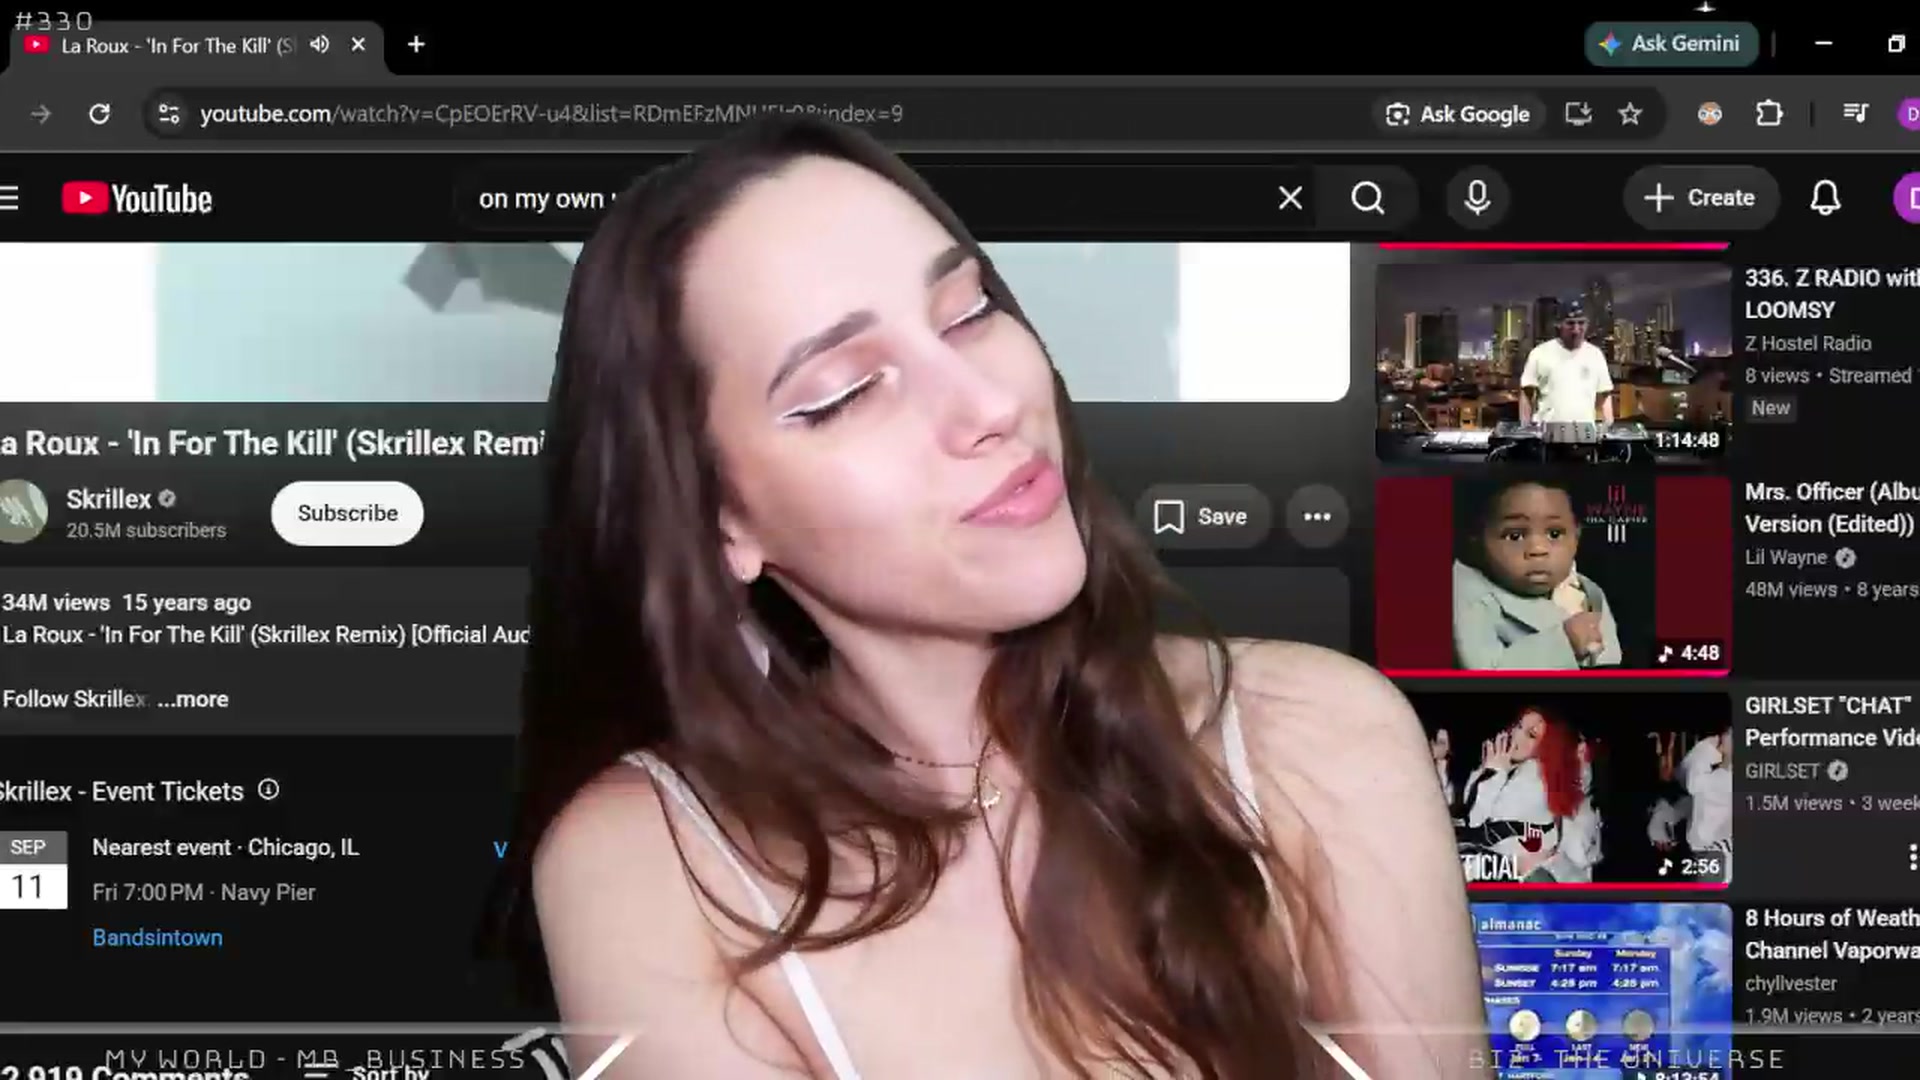Open GIRLSET CHAT performance thumbnail
This screenshot has width=1920, height=1080.
[x=1570, y=788]
